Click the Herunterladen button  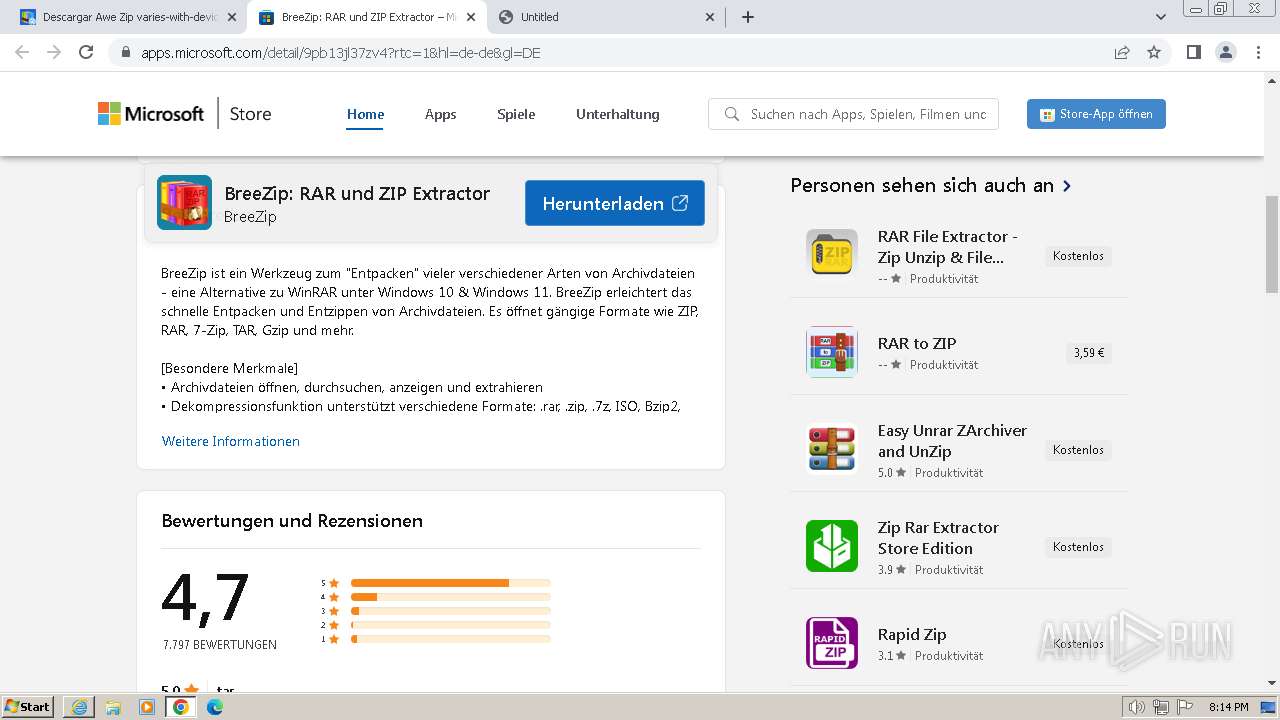(x=615, y=203)
